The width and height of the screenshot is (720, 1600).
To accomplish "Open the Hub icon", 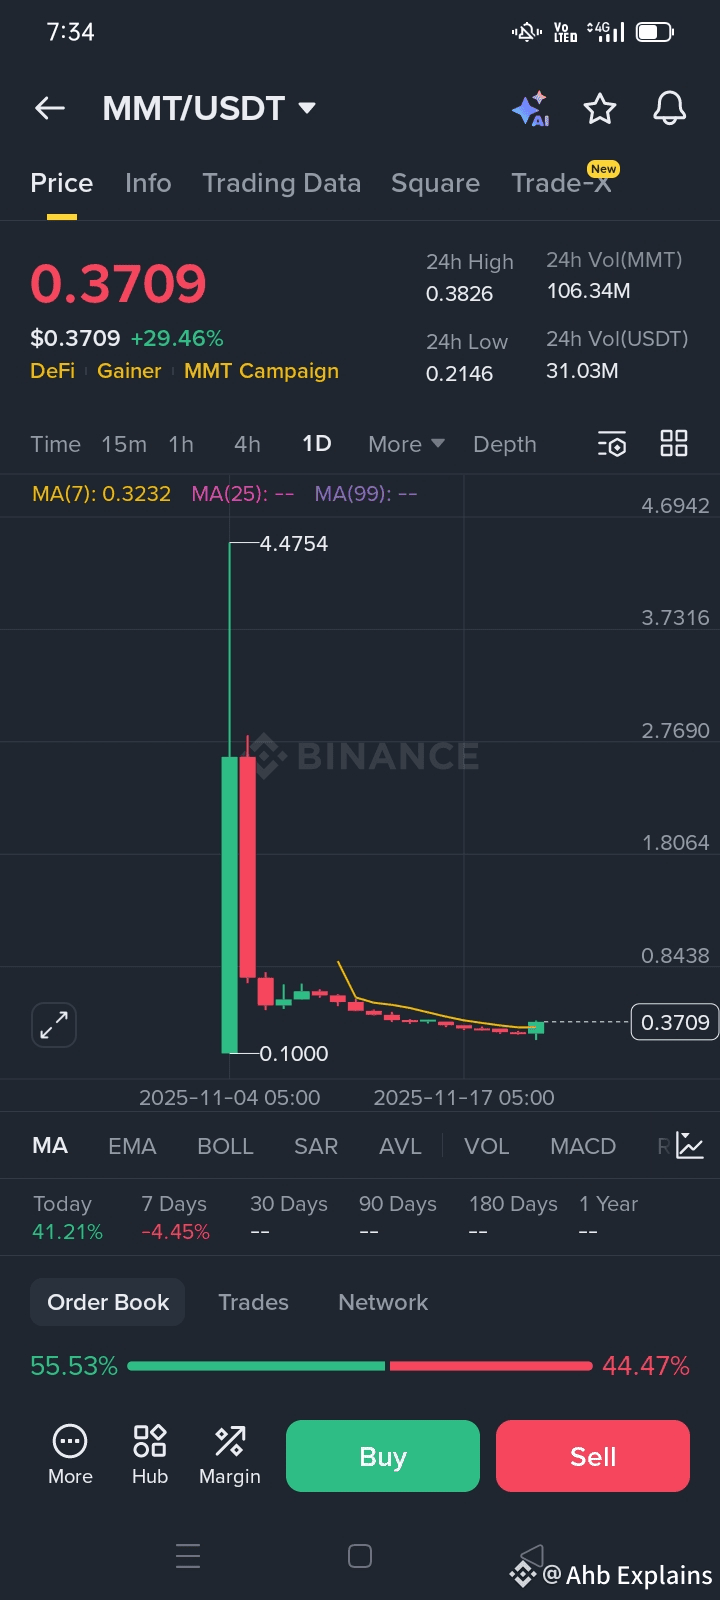I will point(150,1455).
